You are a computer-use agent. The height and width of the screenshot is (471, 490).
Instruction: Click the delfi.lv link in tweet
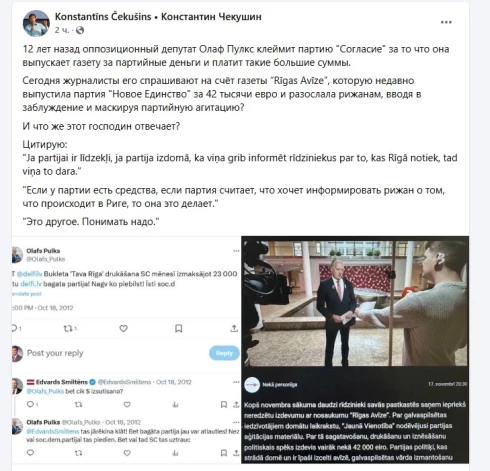click(x=31, y=284)
